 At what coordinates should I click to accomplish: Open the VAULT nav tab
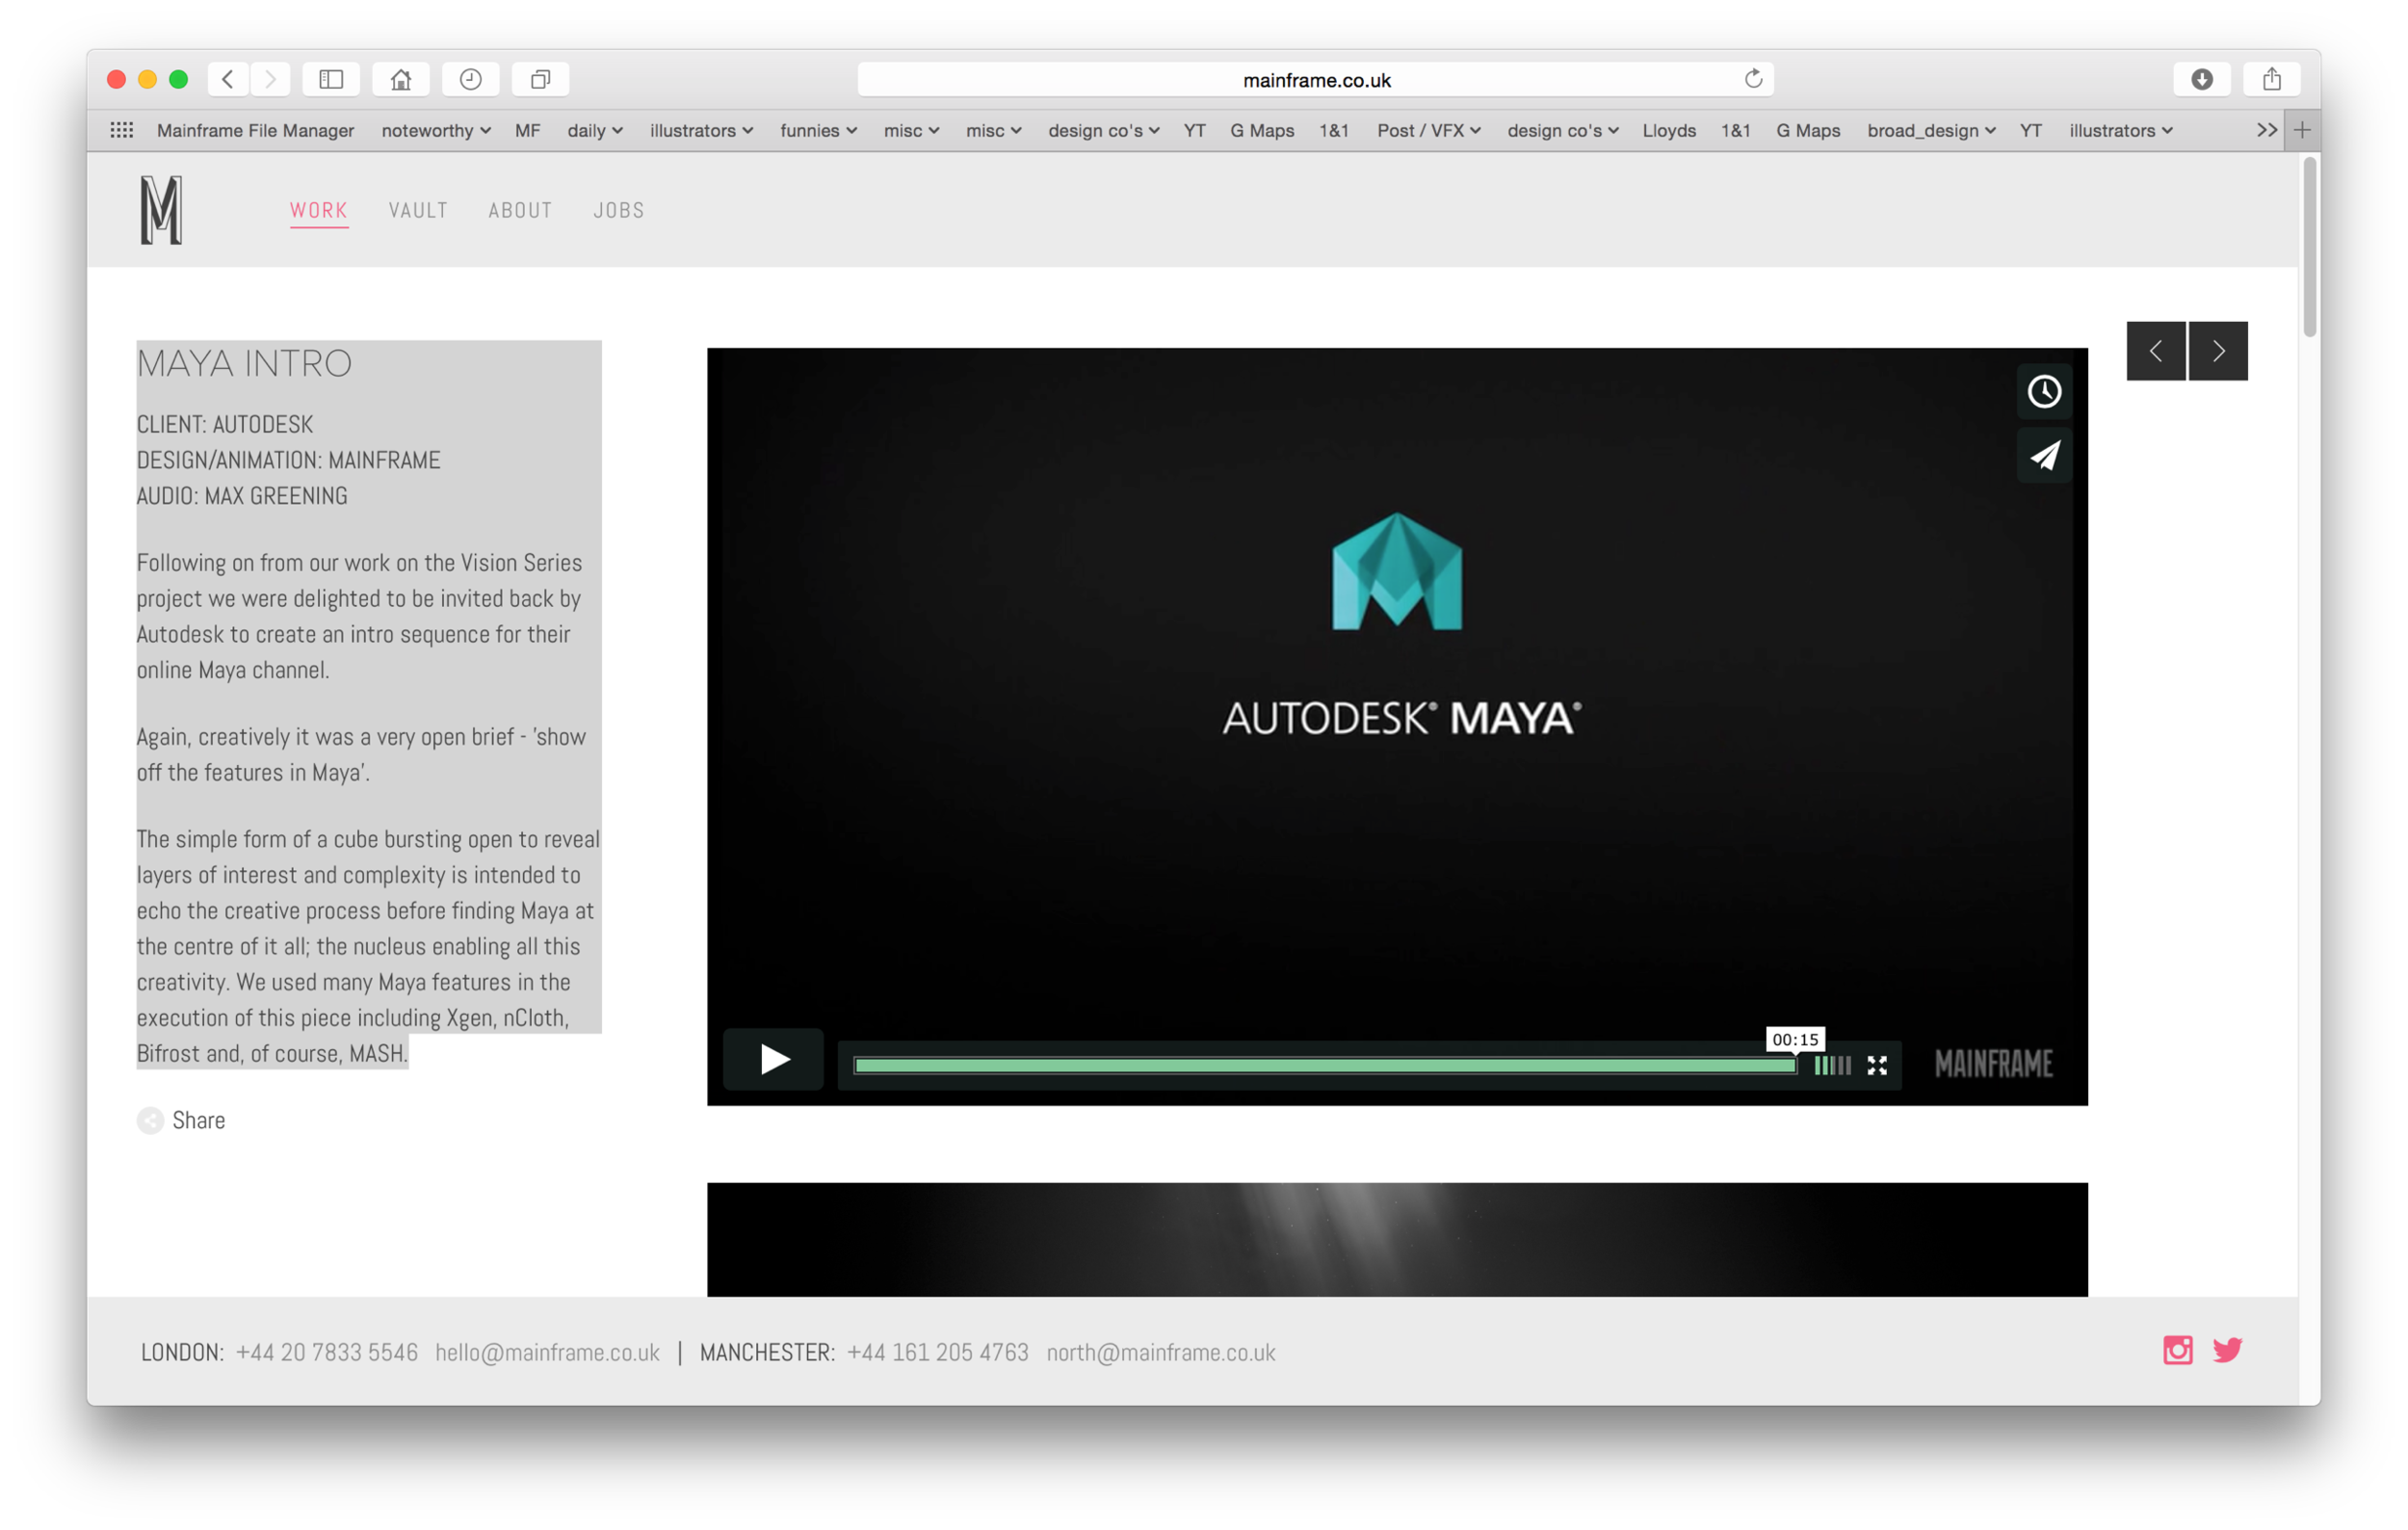coord(418,210)
